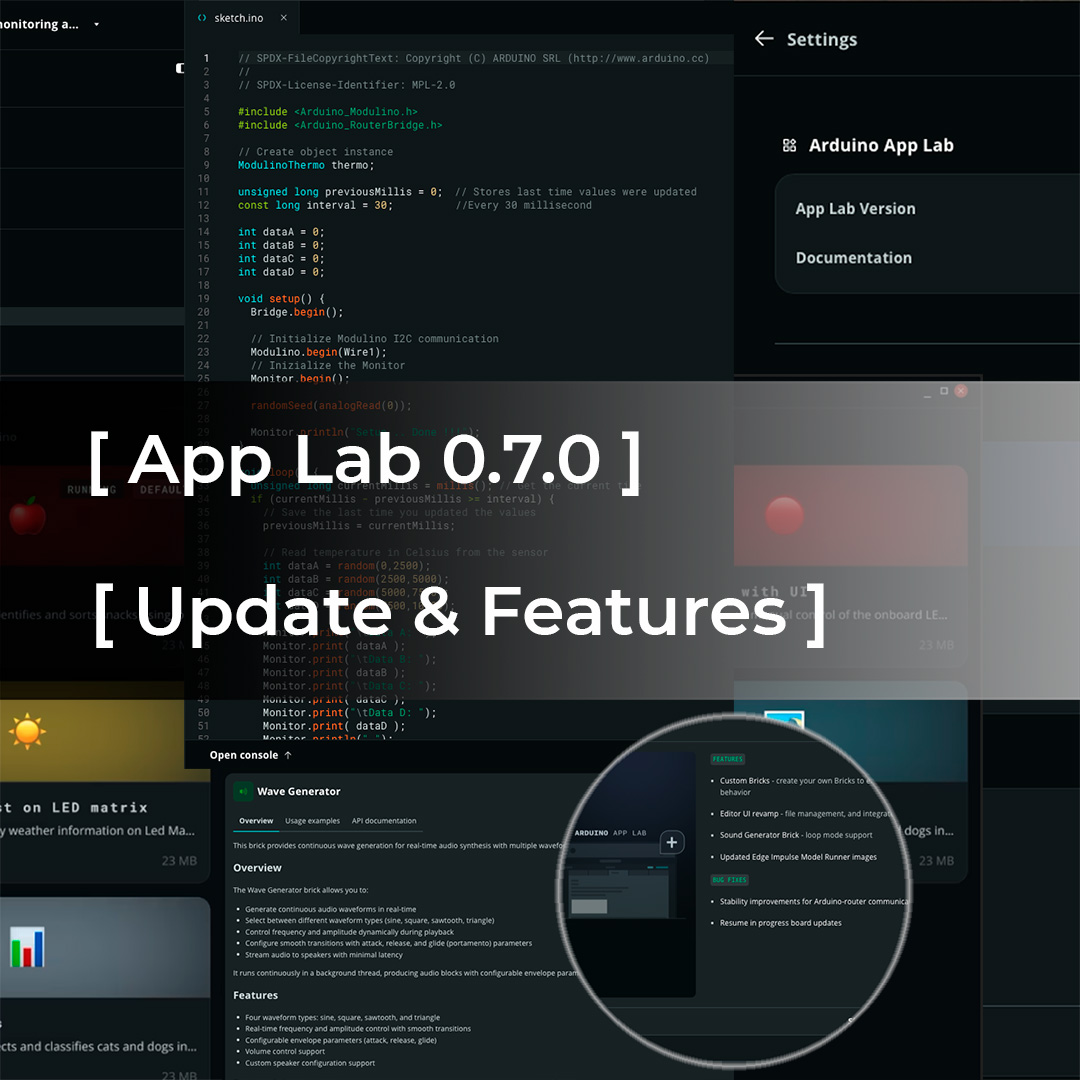Go back using the Settings arrow
The width and height of the screenshot is (1080, 1080).
(764, 39)
